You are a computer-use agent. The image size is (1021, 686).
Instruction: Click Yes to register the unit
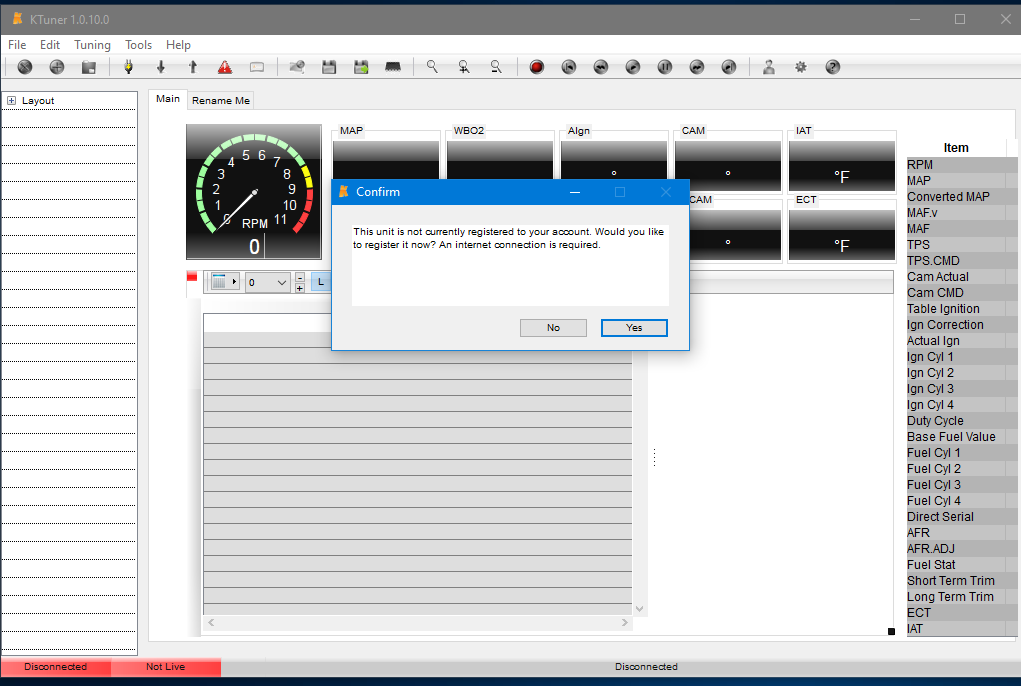click(x=634, y=328)
